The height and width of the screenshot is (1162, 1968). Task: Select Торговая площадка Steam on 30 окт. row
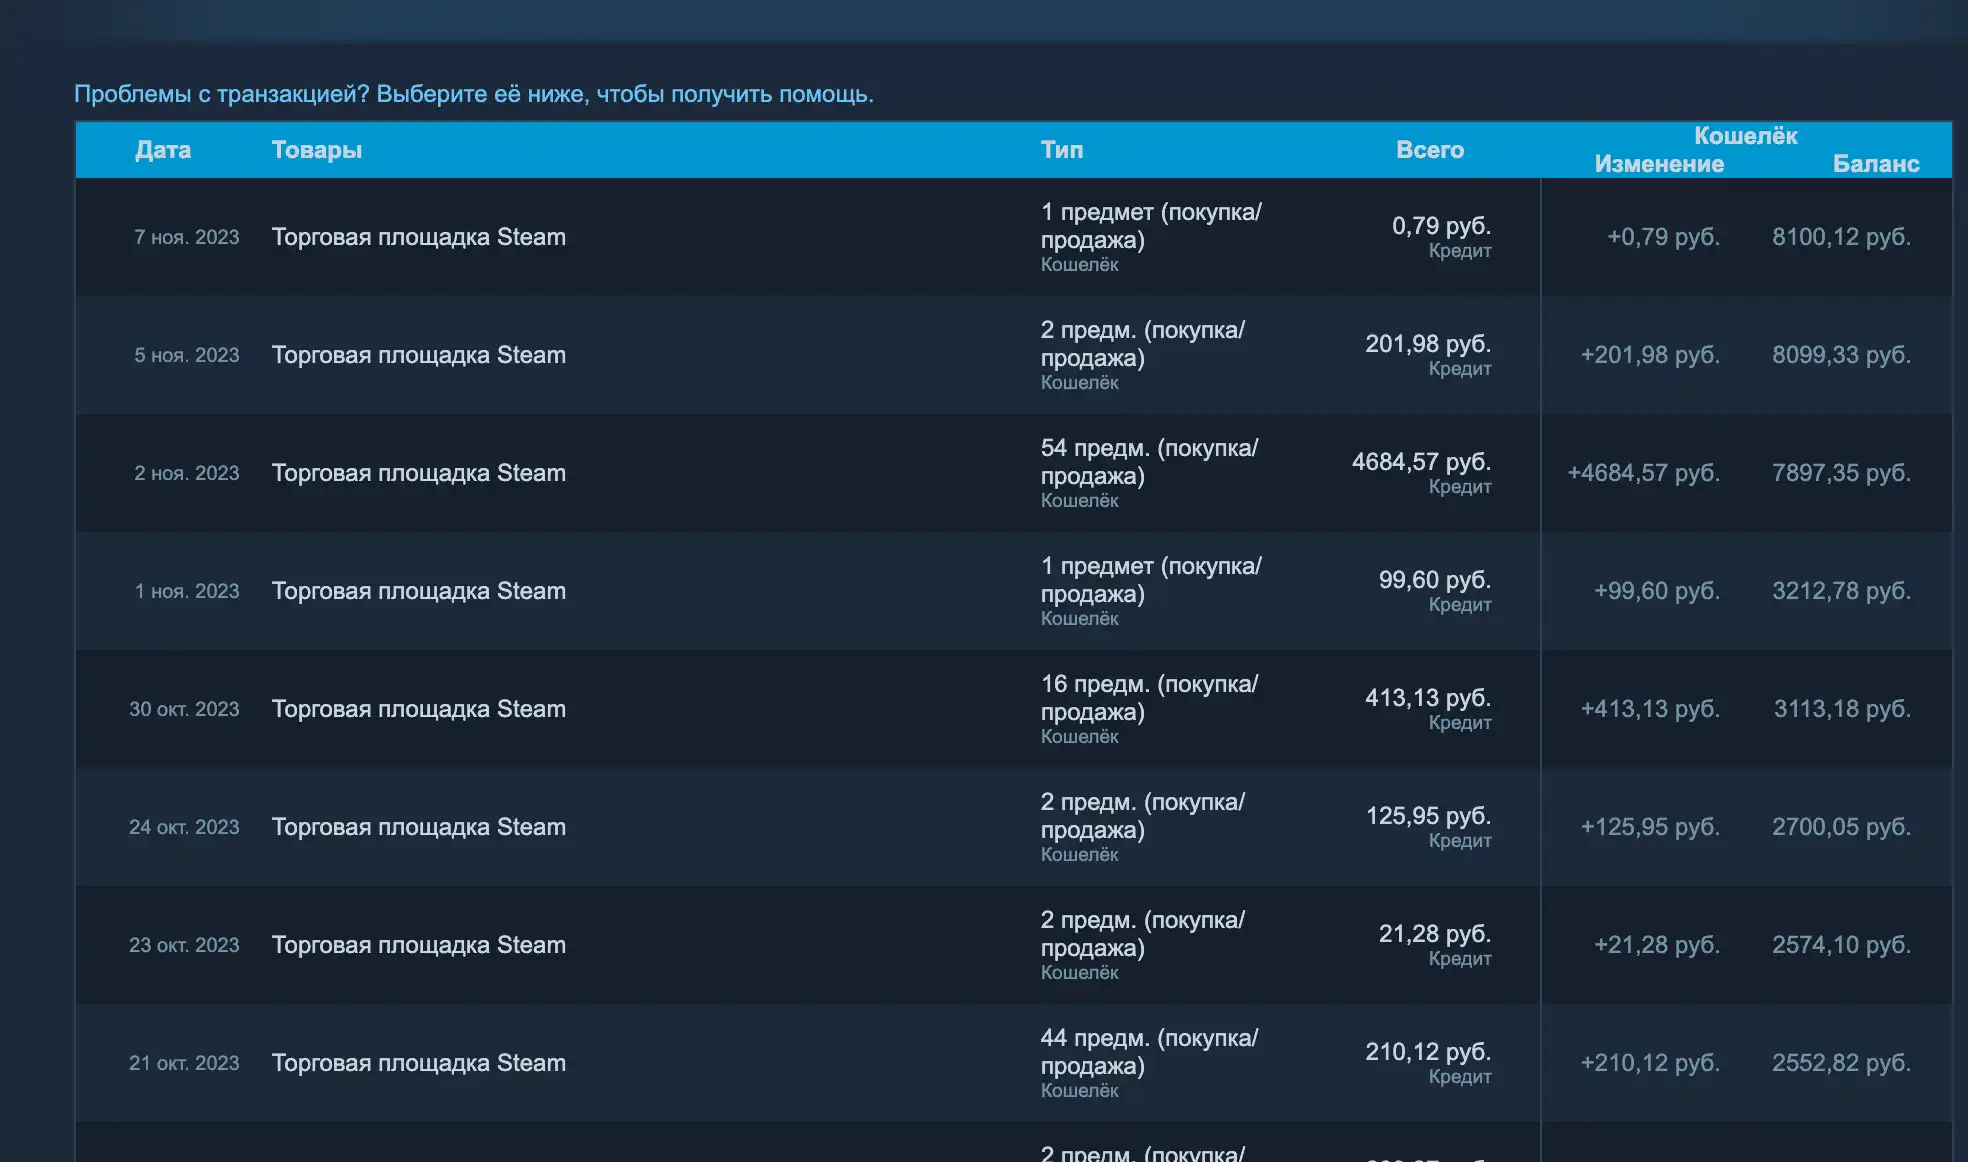click(419, 709)
